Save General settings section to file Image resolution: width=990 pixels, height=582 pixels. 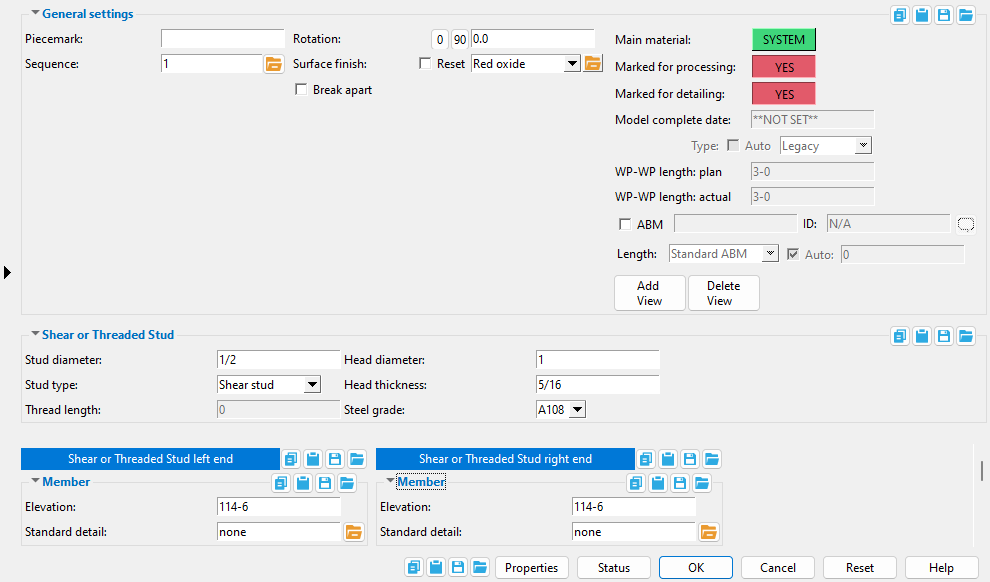point(944,15)
